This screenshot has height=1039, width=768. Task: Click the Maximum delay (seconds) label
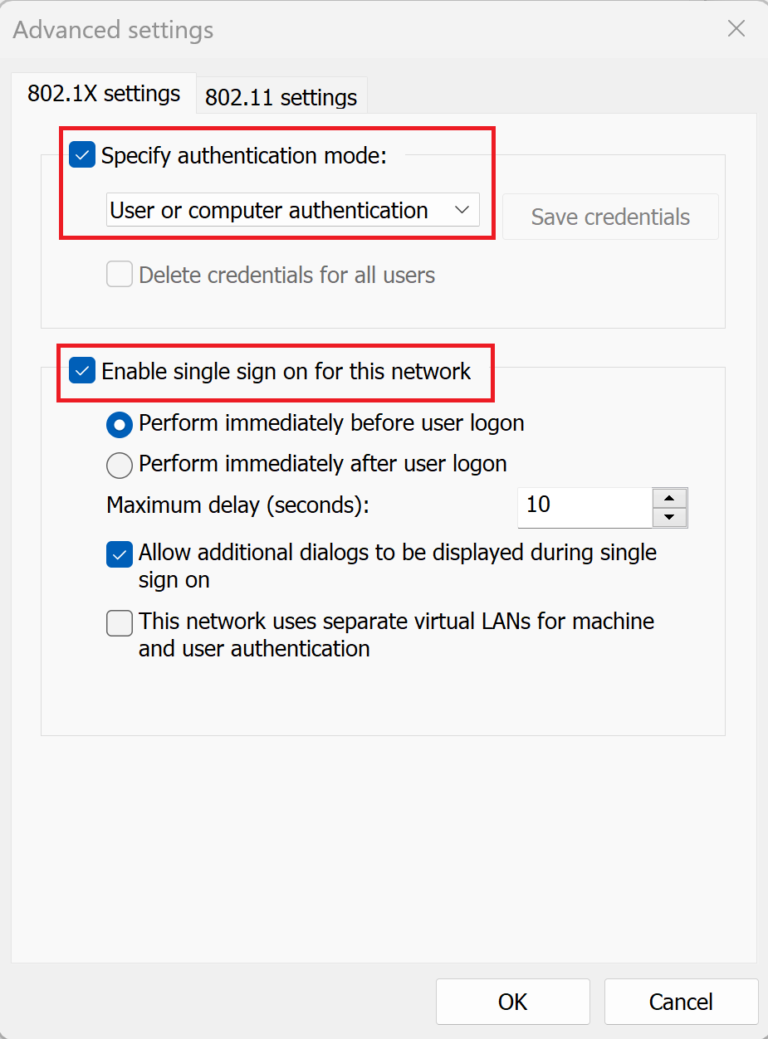[238, 505]
